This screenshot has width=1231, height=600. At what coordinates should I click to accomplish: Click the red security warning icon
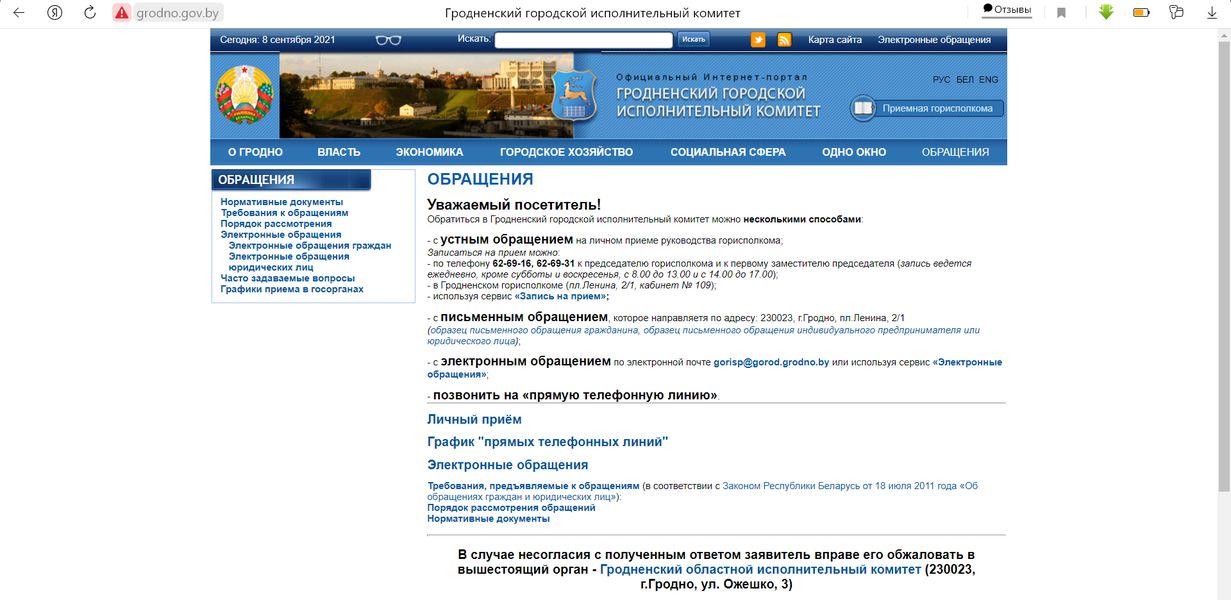pyautogui.click(x=122, y=13)
